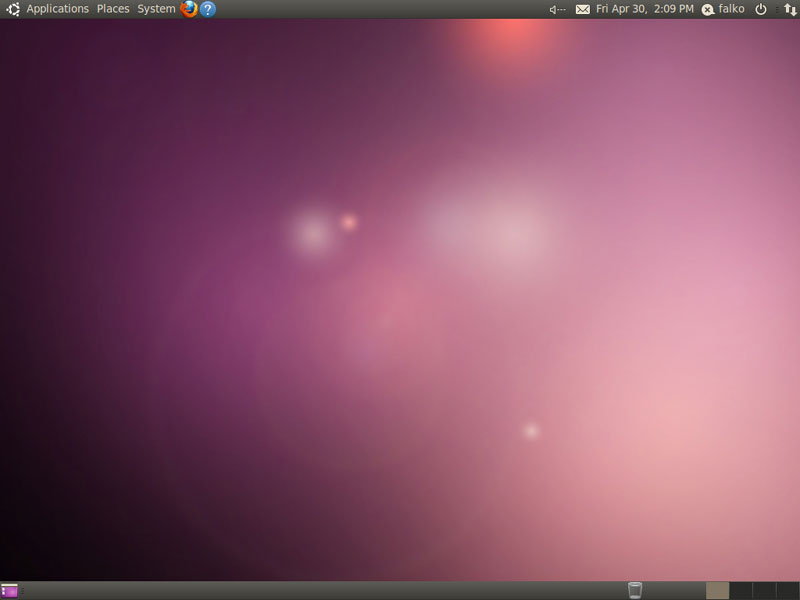The height and width of the screenshot is (600, 800).
Task: Open the Applications menu
Action: point(57,9)
